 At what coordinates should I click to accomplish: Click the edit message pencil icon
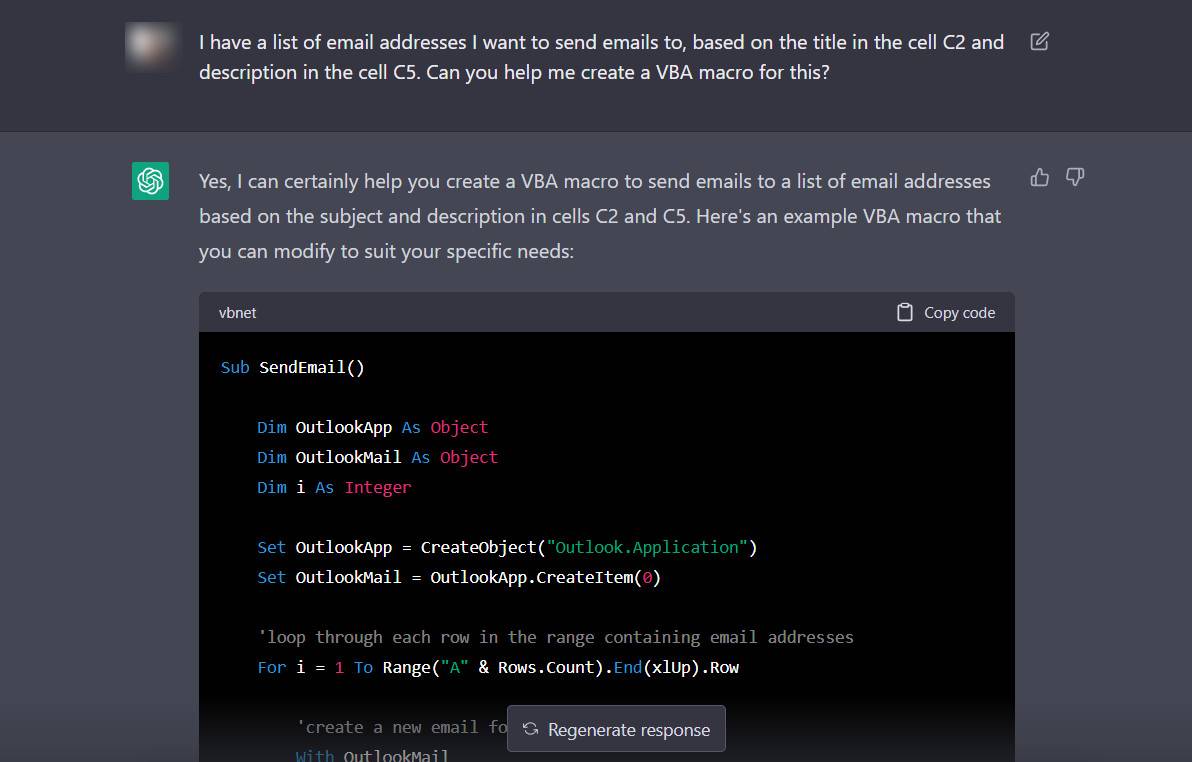(1039, 42)
